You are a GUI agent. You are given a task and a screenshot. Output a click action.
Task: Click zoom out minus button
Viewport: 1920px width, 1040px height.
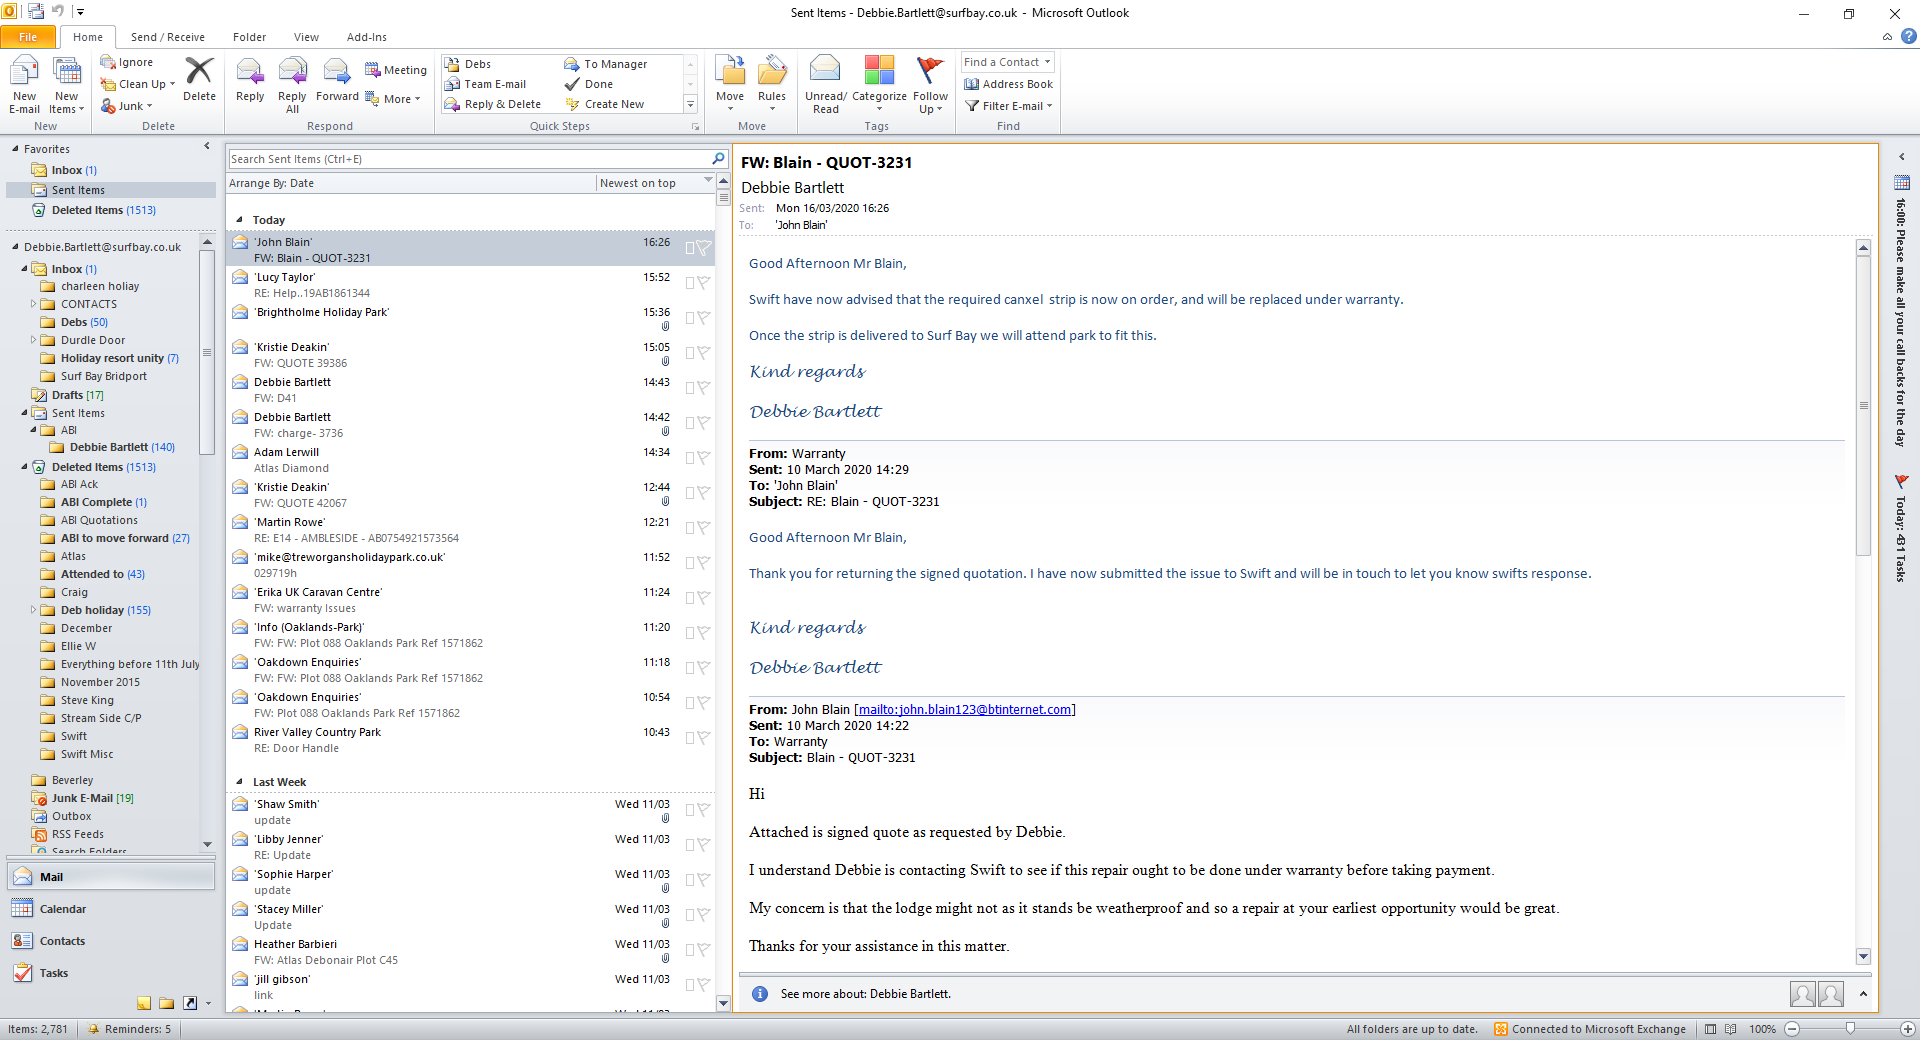1792,1029
